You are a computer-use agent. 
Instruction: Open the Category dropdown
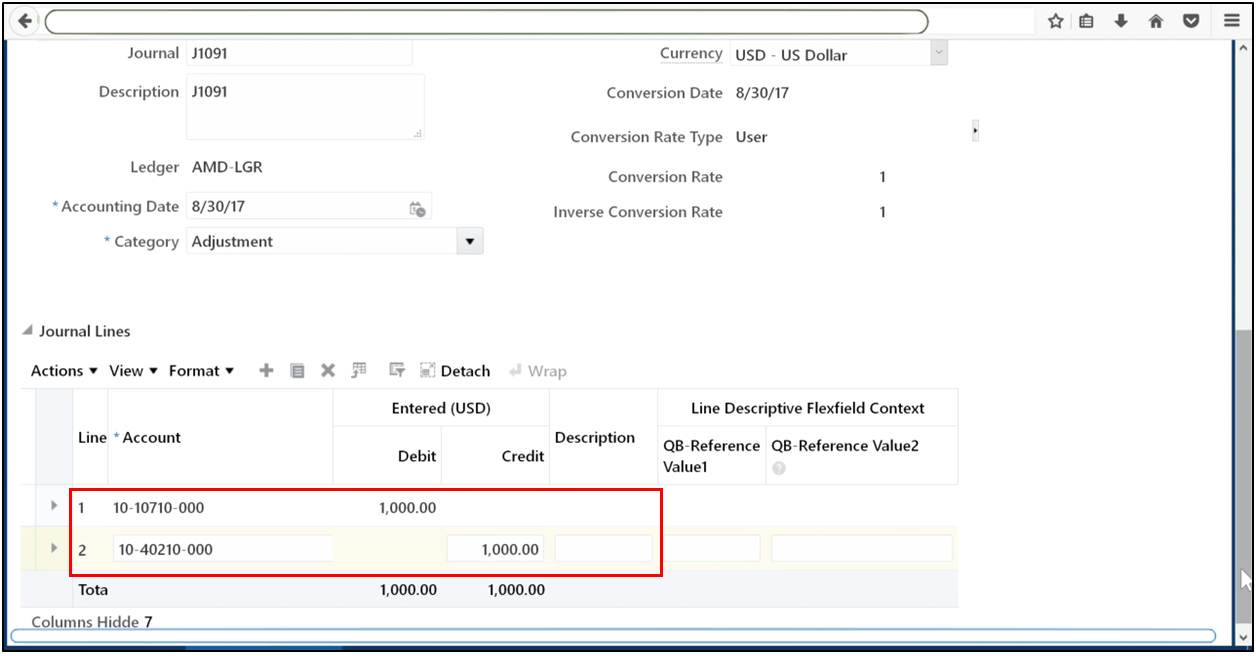(x=469, y=240)
